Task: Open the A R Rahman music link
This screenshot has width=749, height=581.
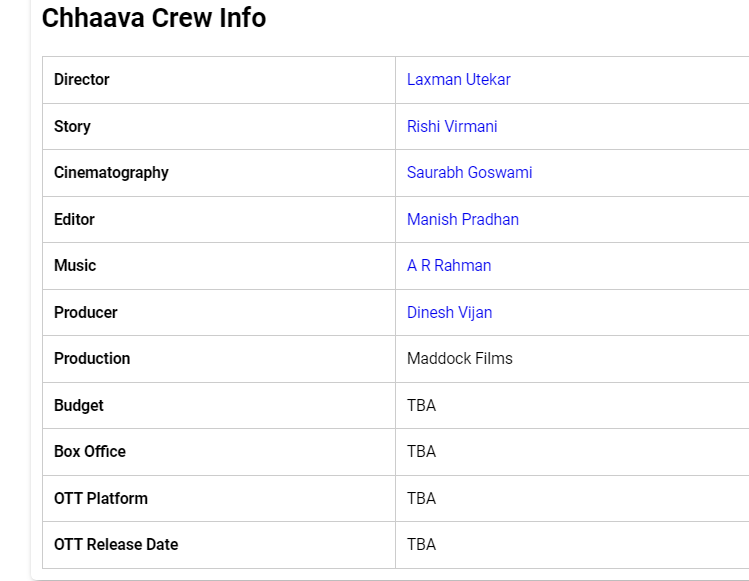Action: pos(449,265)
